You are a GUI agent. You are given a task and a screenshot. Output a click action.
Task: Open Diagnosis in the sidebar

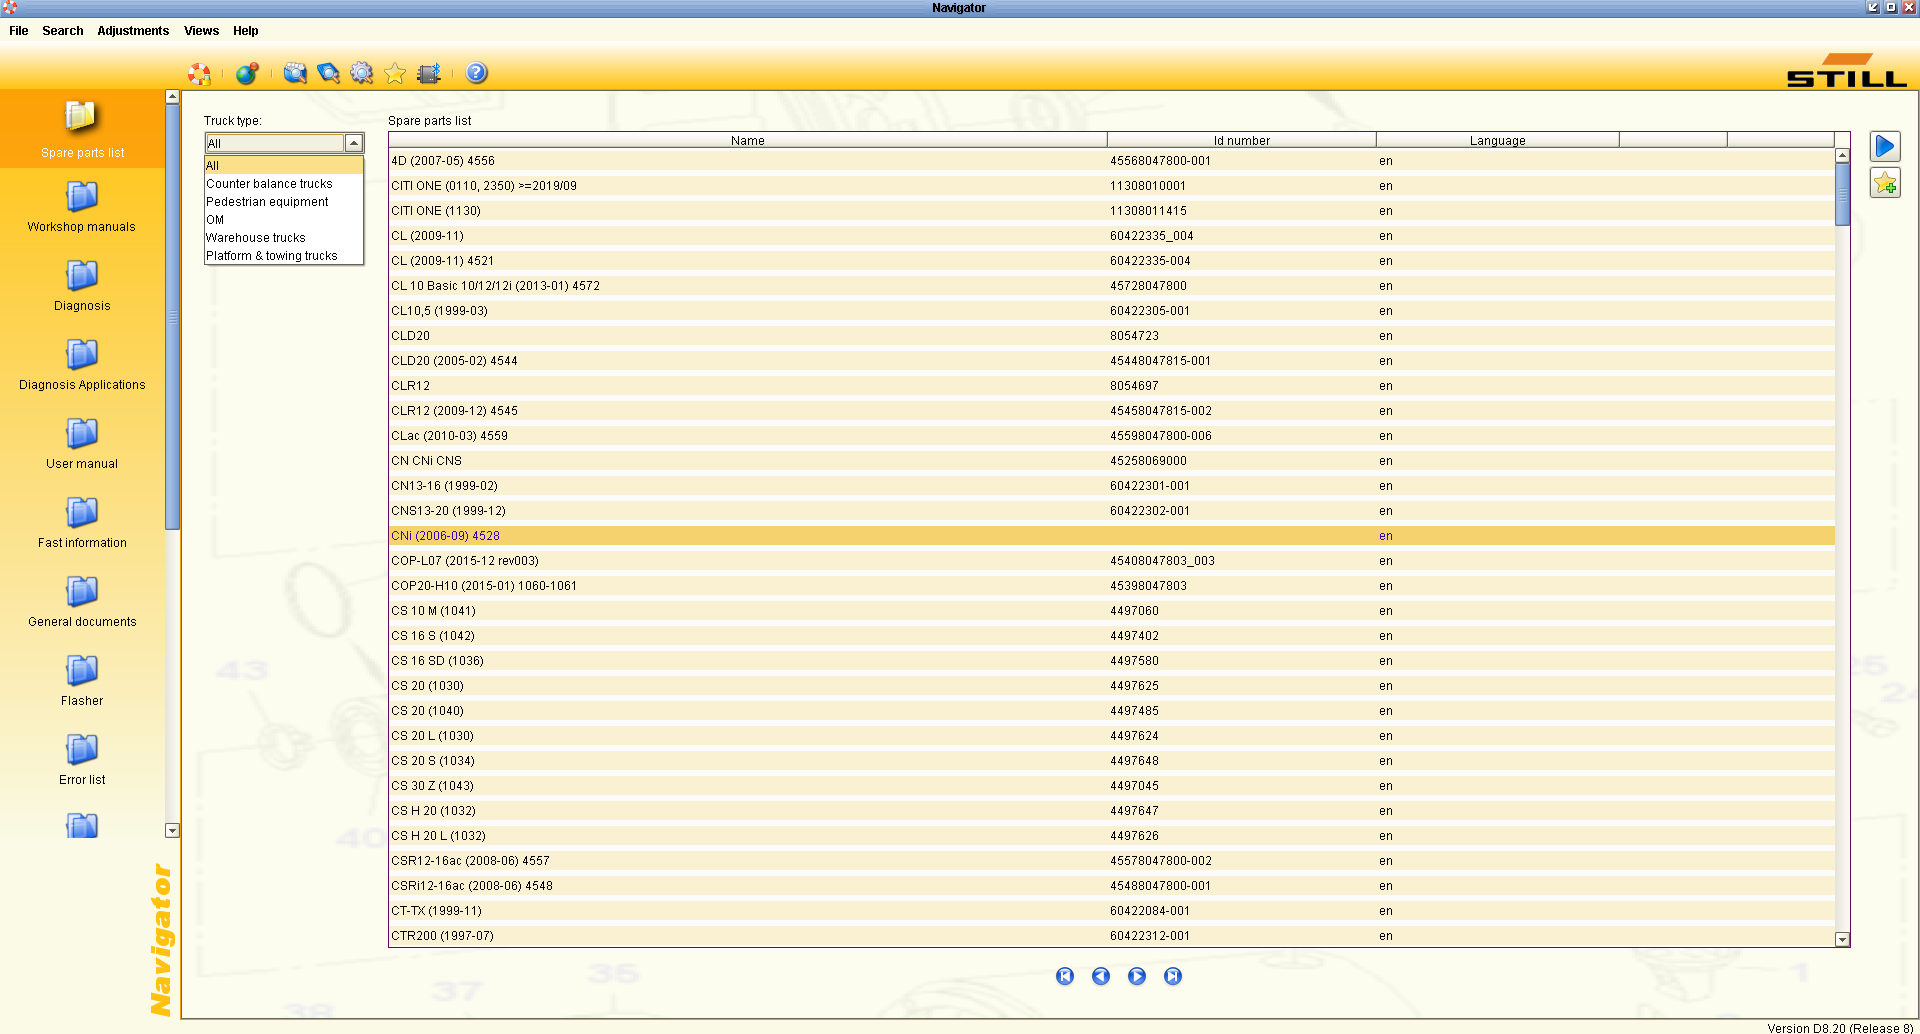click(82, 286)
